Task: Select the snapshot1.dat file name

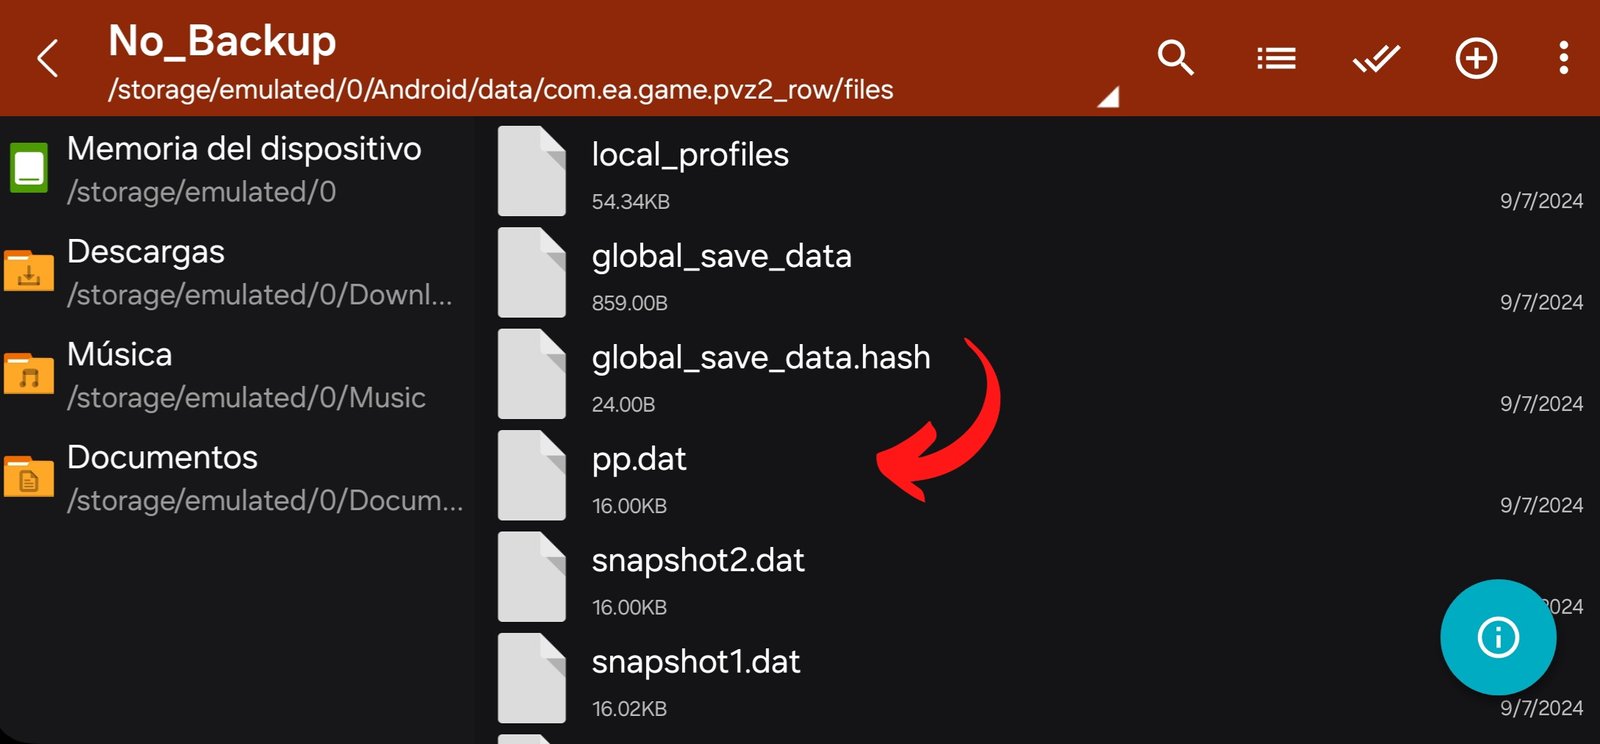Action: point(696,662)
